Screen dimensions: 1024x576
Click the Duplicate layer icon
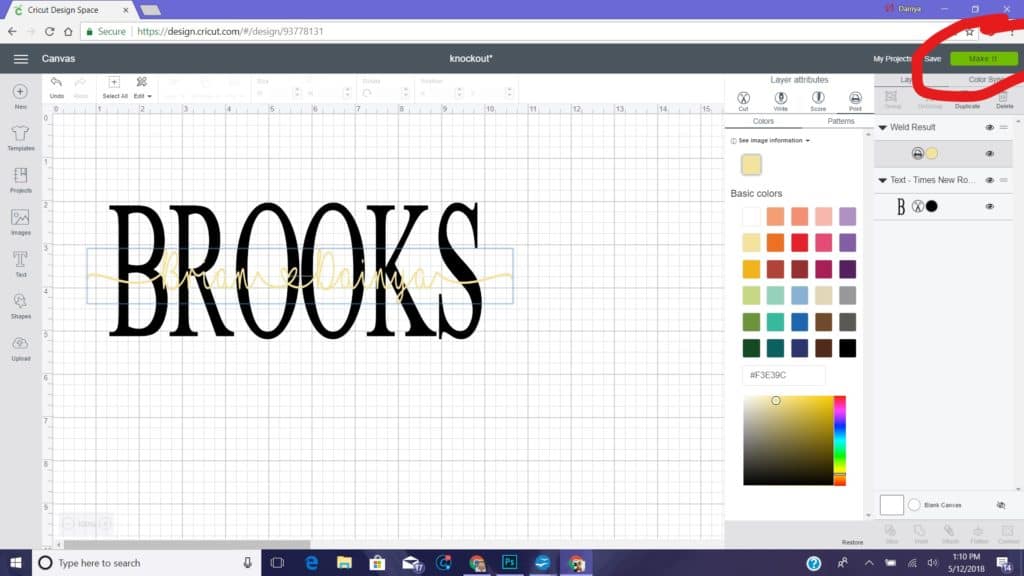(967, 99)
